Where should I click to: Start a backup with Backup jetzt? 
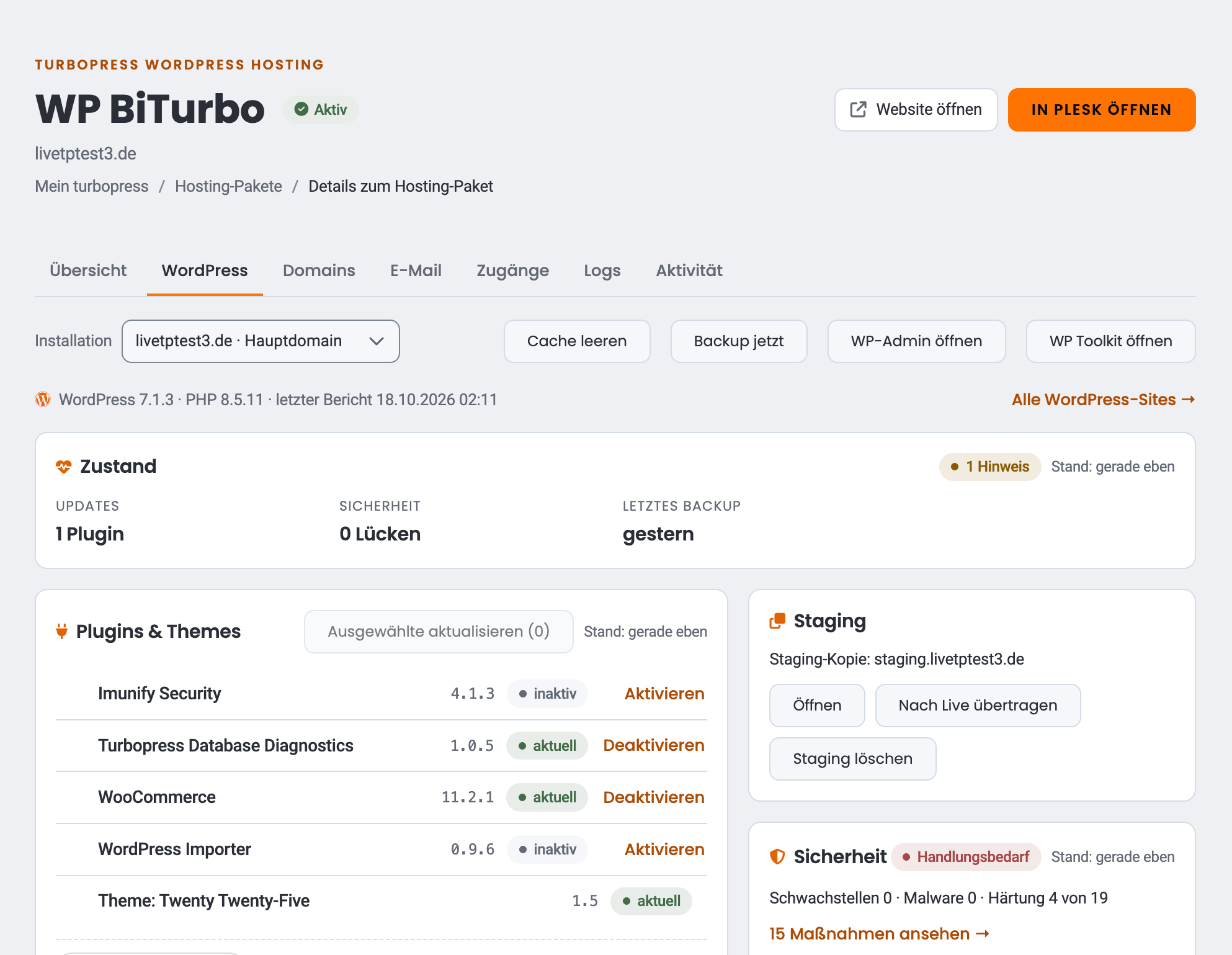coord(739,341)
